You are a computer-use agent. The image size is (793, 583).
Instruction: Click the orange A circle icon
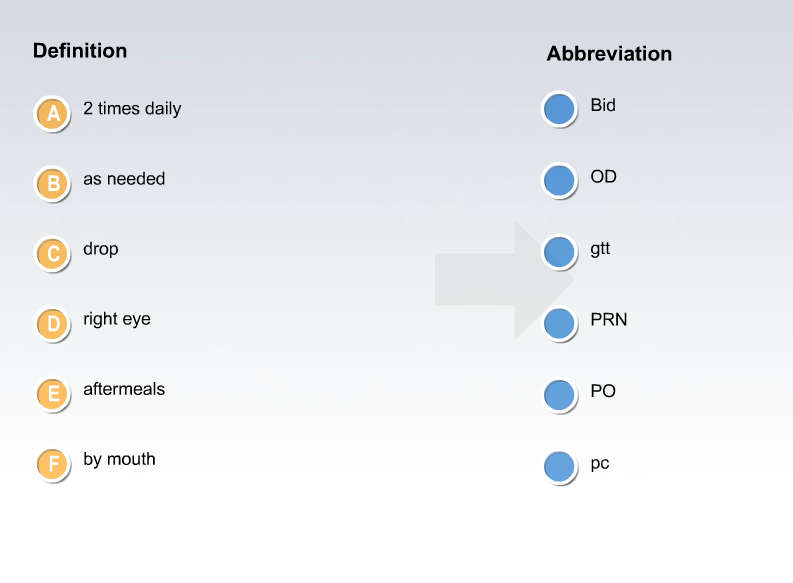click(52, 113)
